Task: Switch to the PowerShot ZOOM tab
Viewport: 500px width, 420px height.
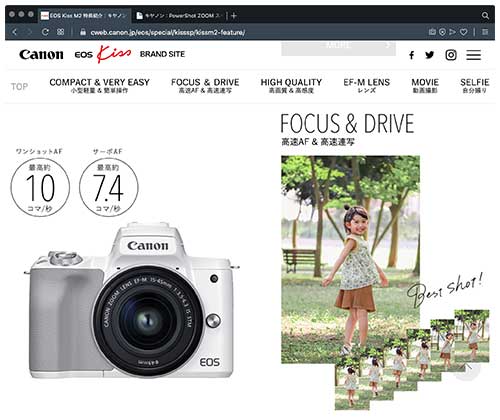Action: coord(180,16)
